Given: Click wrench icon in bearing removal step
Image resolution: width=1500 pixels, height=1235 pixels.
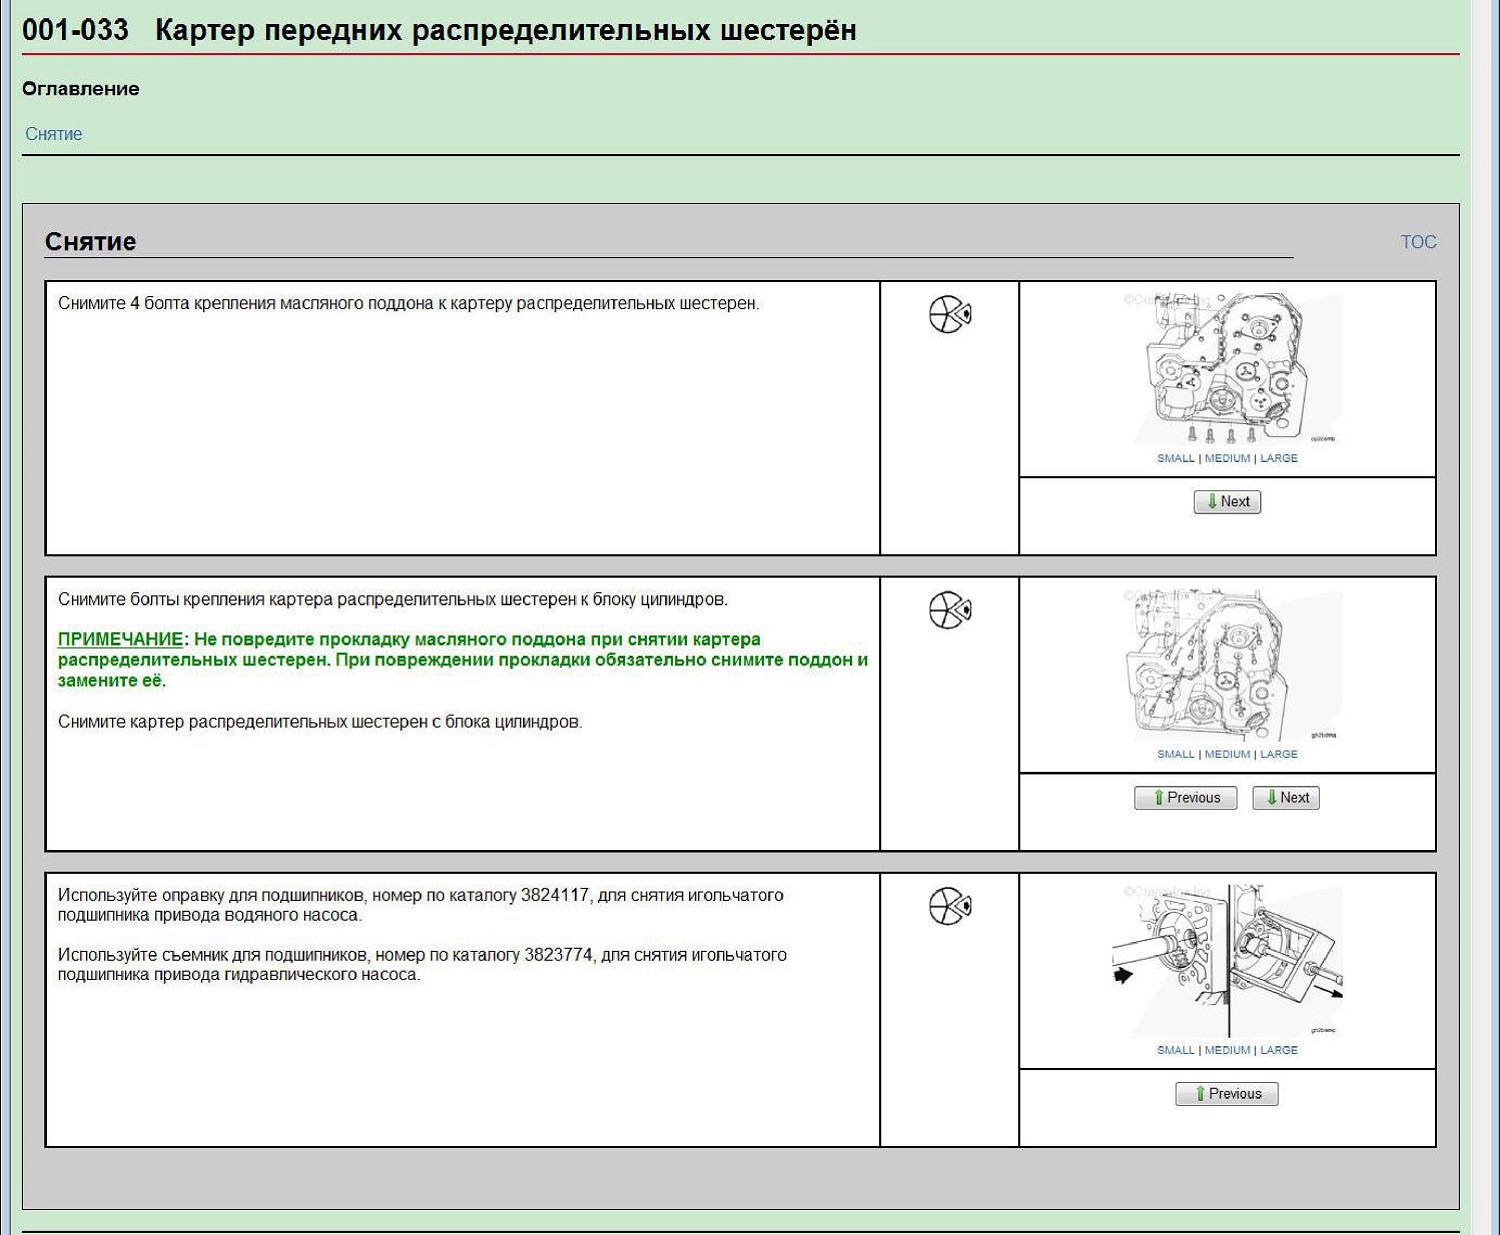Looking at the screenshot, I should coord(950,906).
